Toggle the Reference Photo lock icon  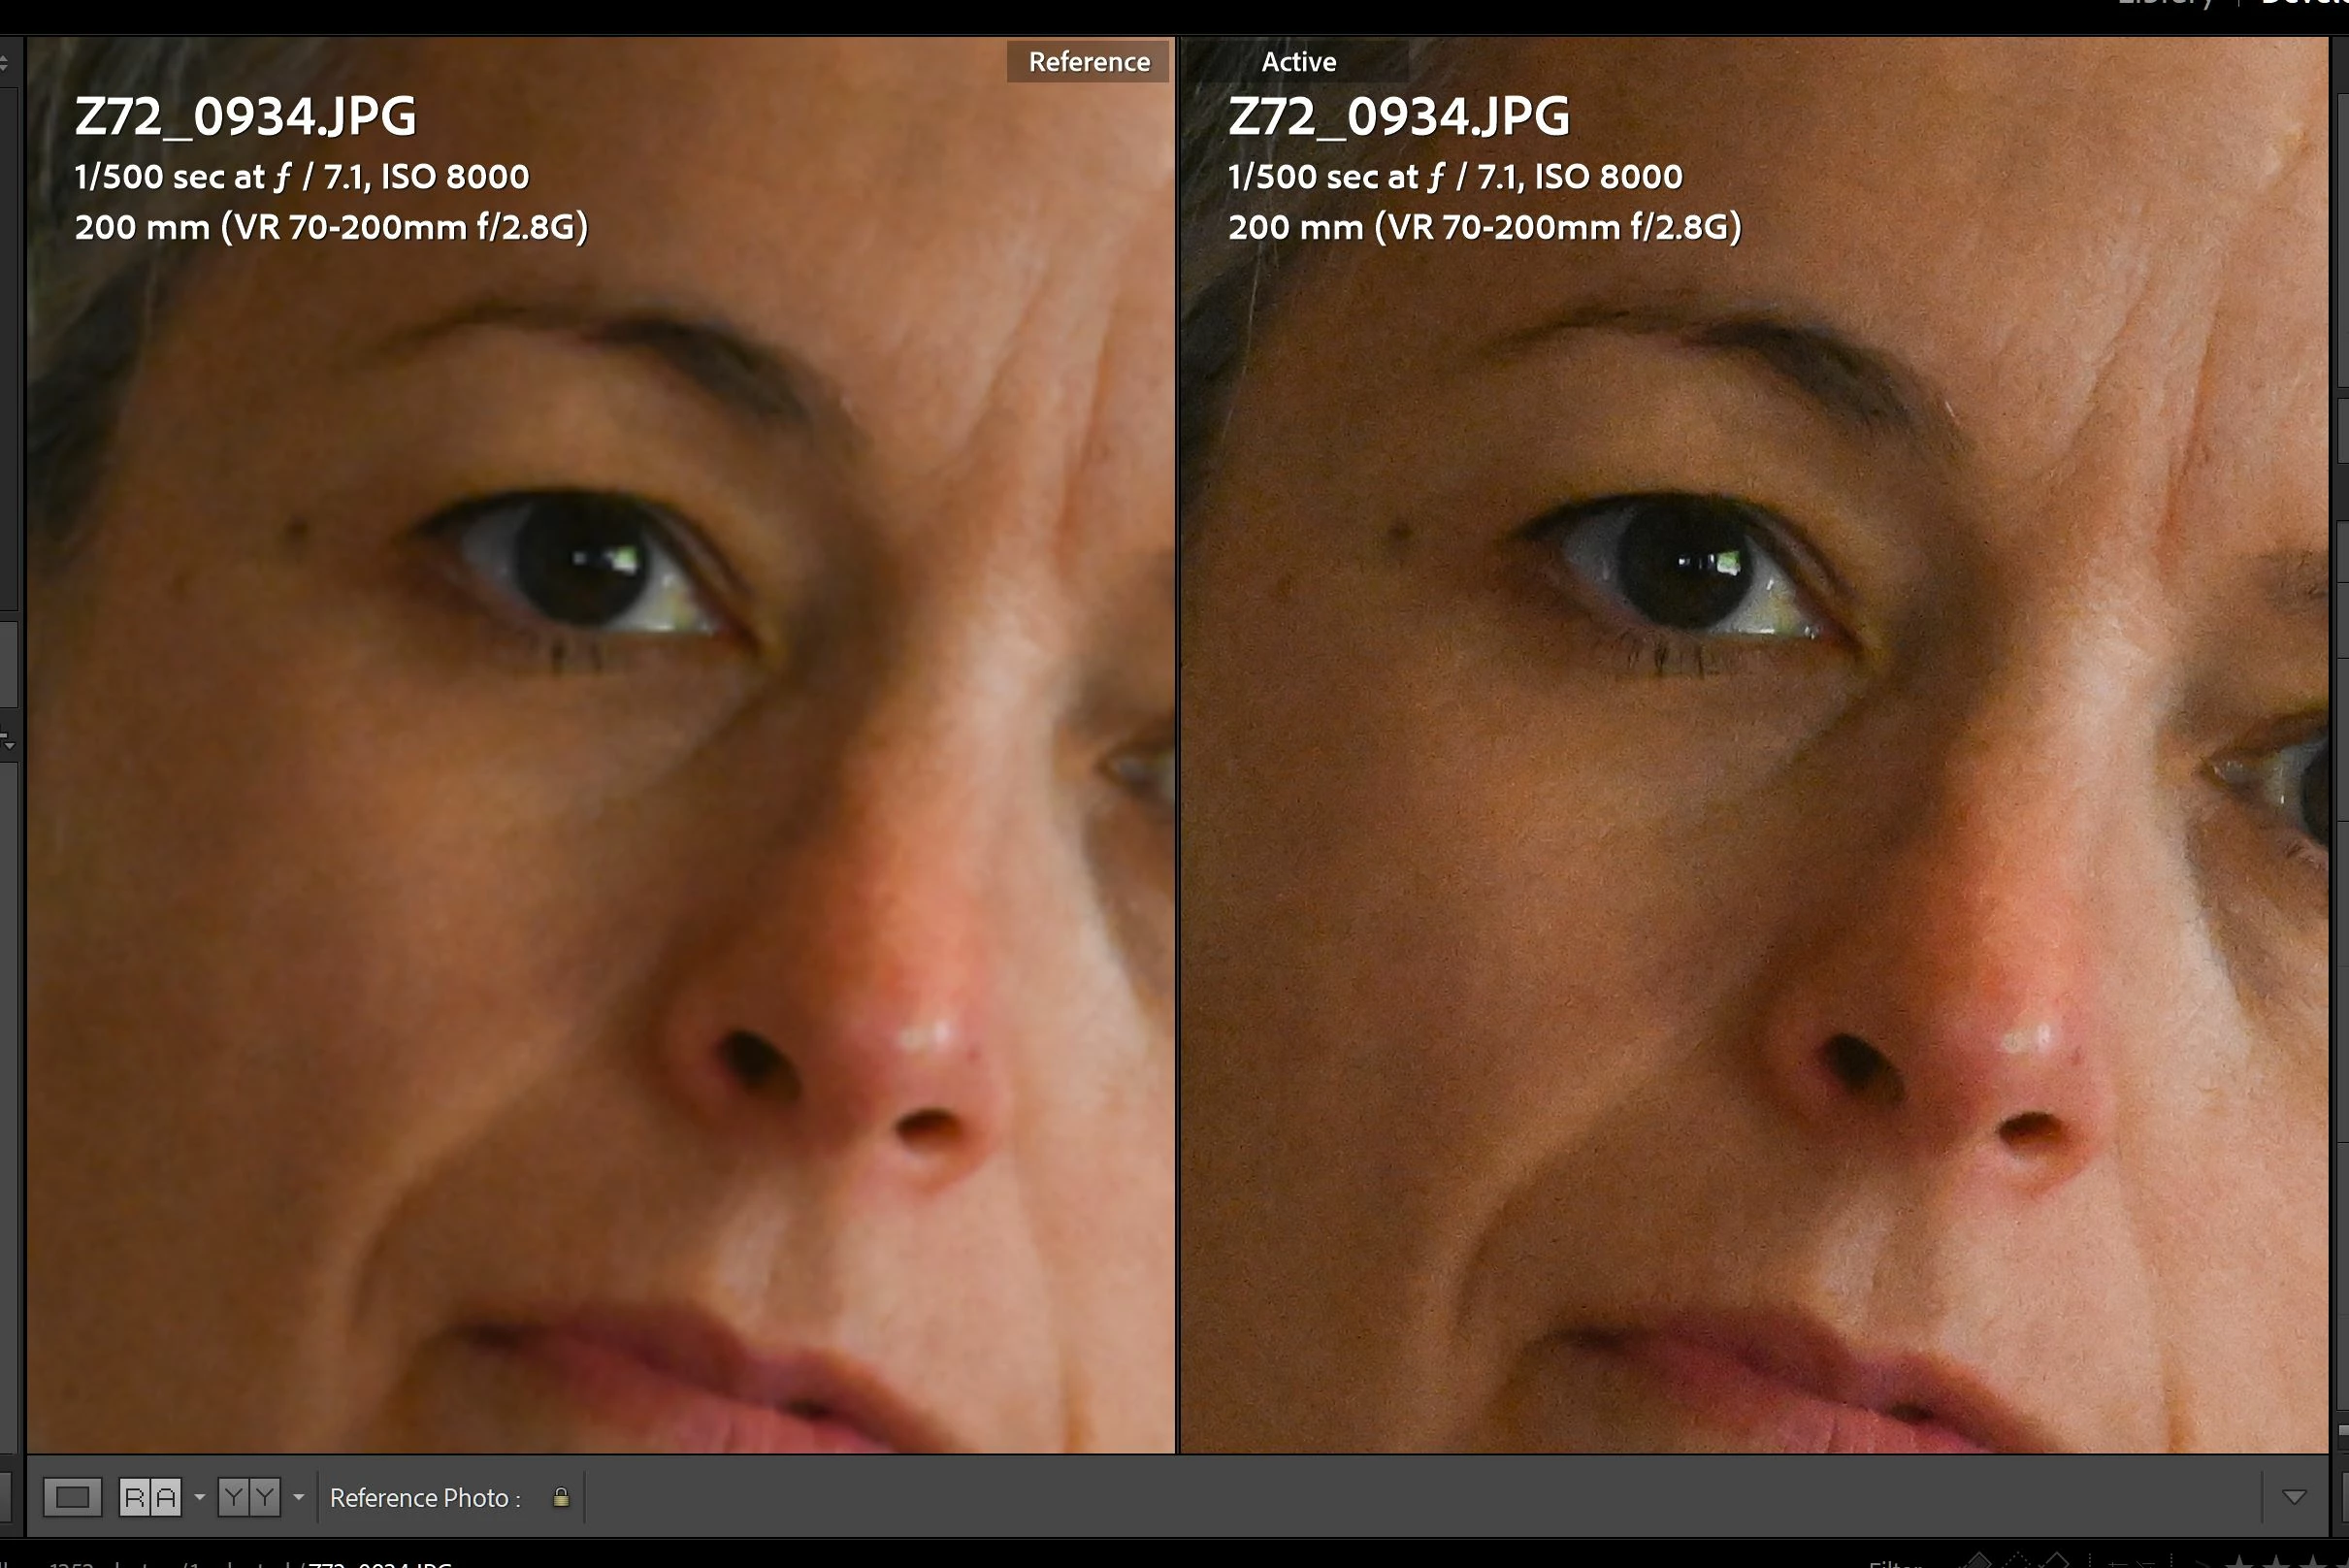[561, 1497]
